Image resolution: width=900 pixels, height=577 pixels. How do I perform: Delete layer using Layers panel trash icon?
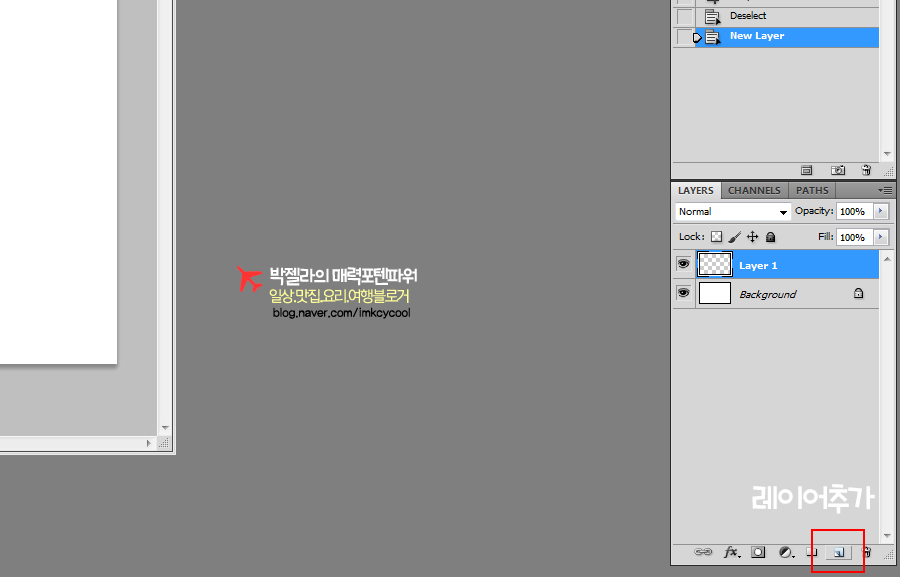pos(866,552)
